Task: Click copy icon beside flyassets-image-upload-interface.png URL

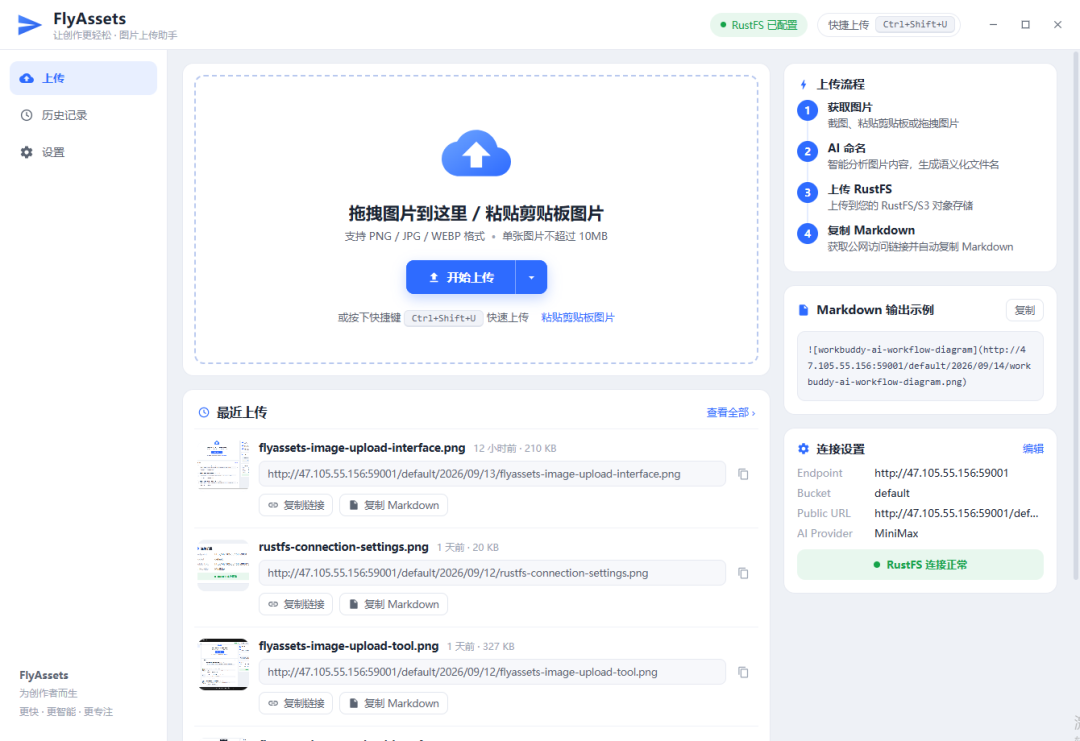Action: (x=743, y=474)
